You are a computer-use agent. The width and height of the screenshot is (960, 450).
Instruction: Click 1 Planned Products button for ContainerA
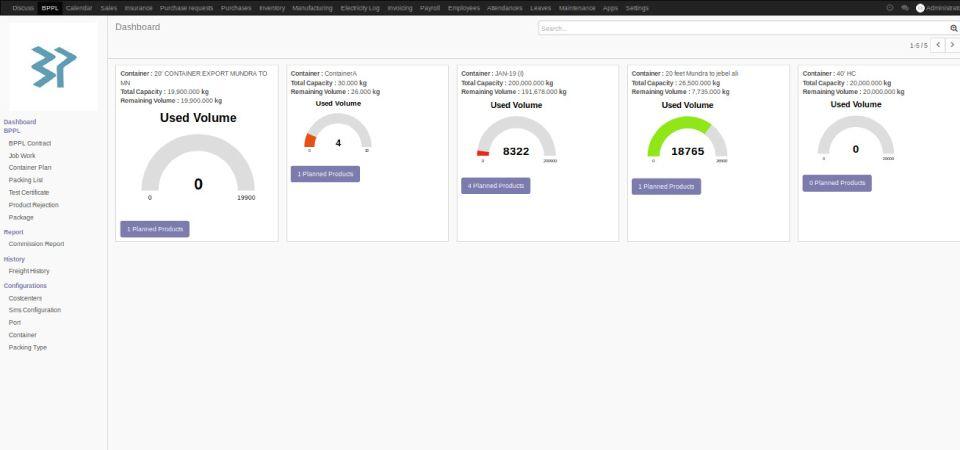click(x=325, y=174)
